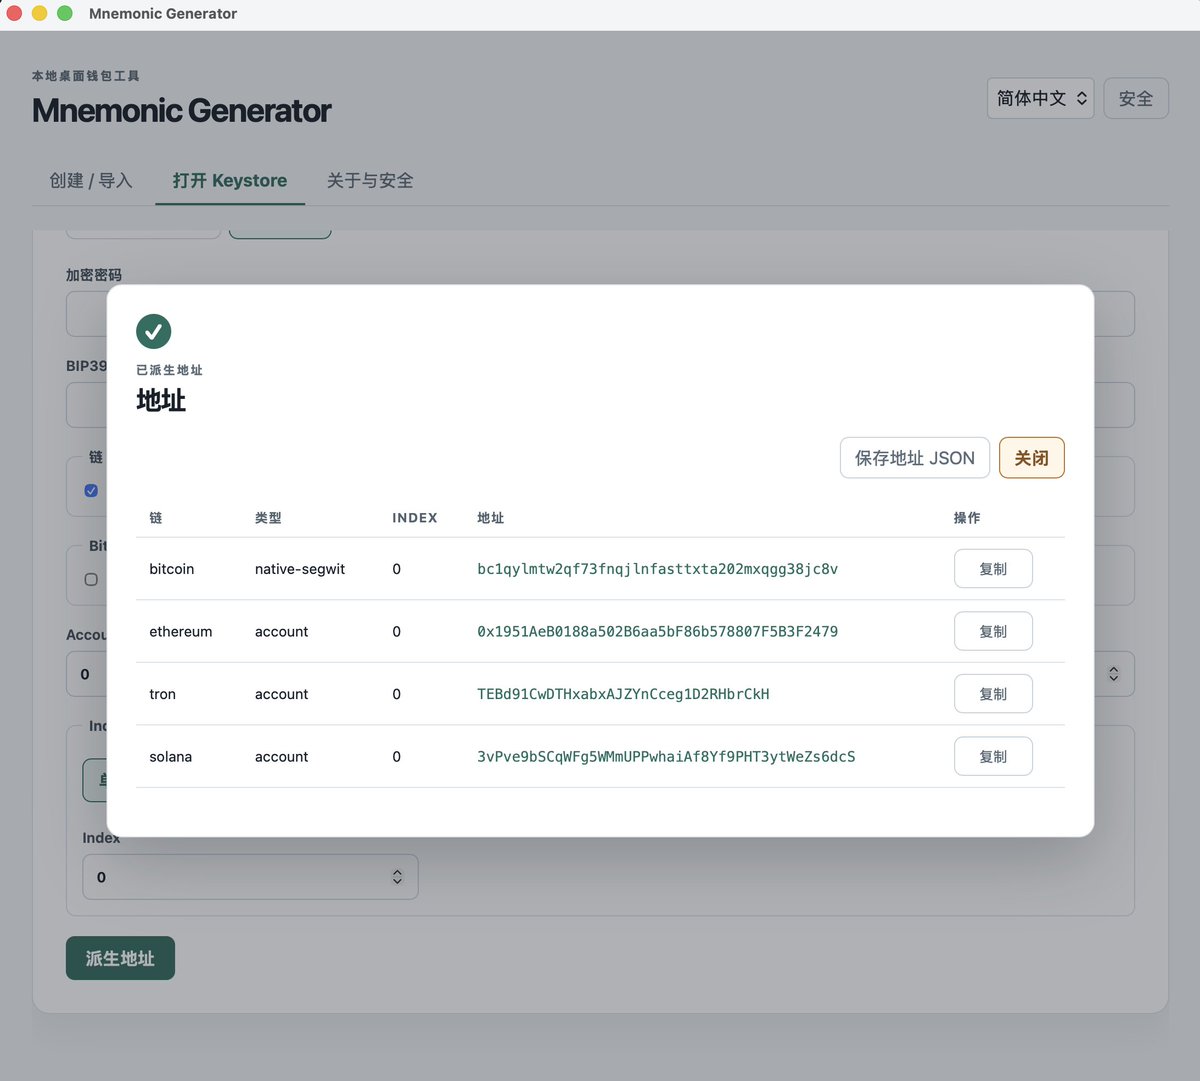Click the ethereum address 0x1951AeB...
The height and width of the screenshot is (1081, 1200).
click(x=657, y=632)
